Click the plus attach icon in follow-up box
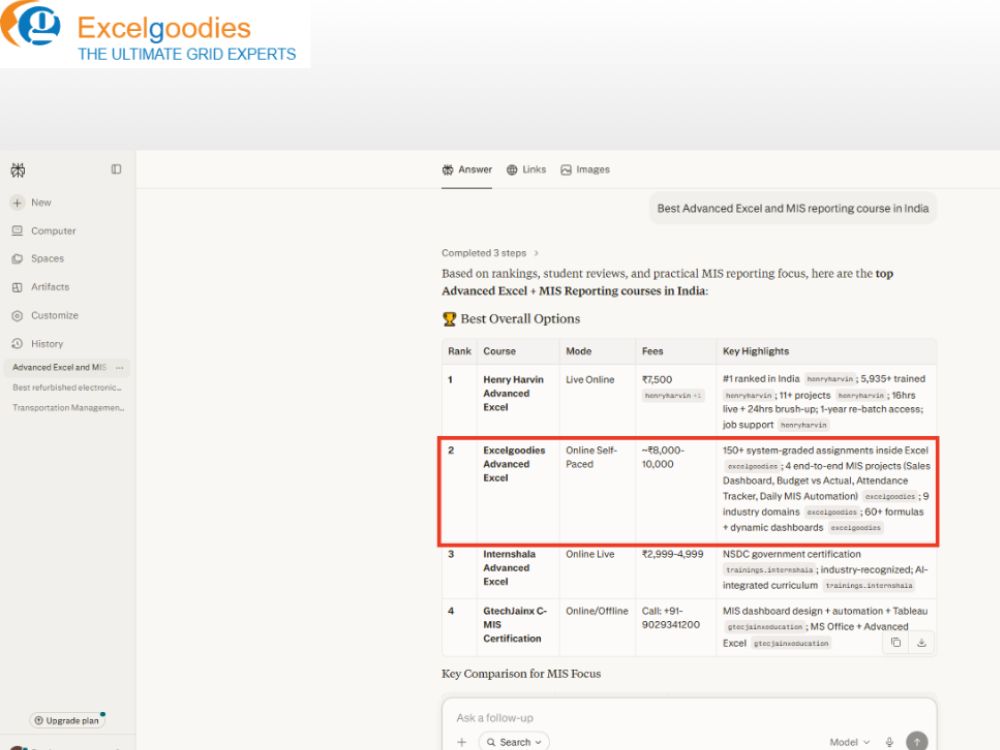The image size is (1000, 750). pos(462,742)
